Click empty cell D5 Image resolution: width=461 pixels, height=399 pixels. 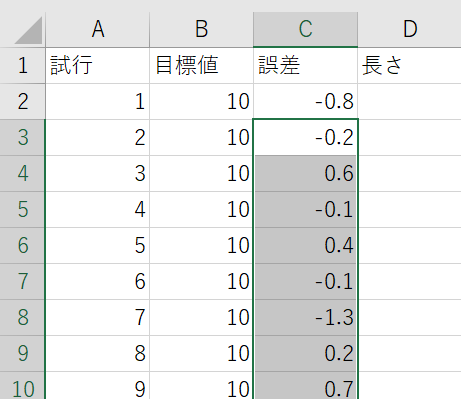pyautogui.click(x=410, y=209)
